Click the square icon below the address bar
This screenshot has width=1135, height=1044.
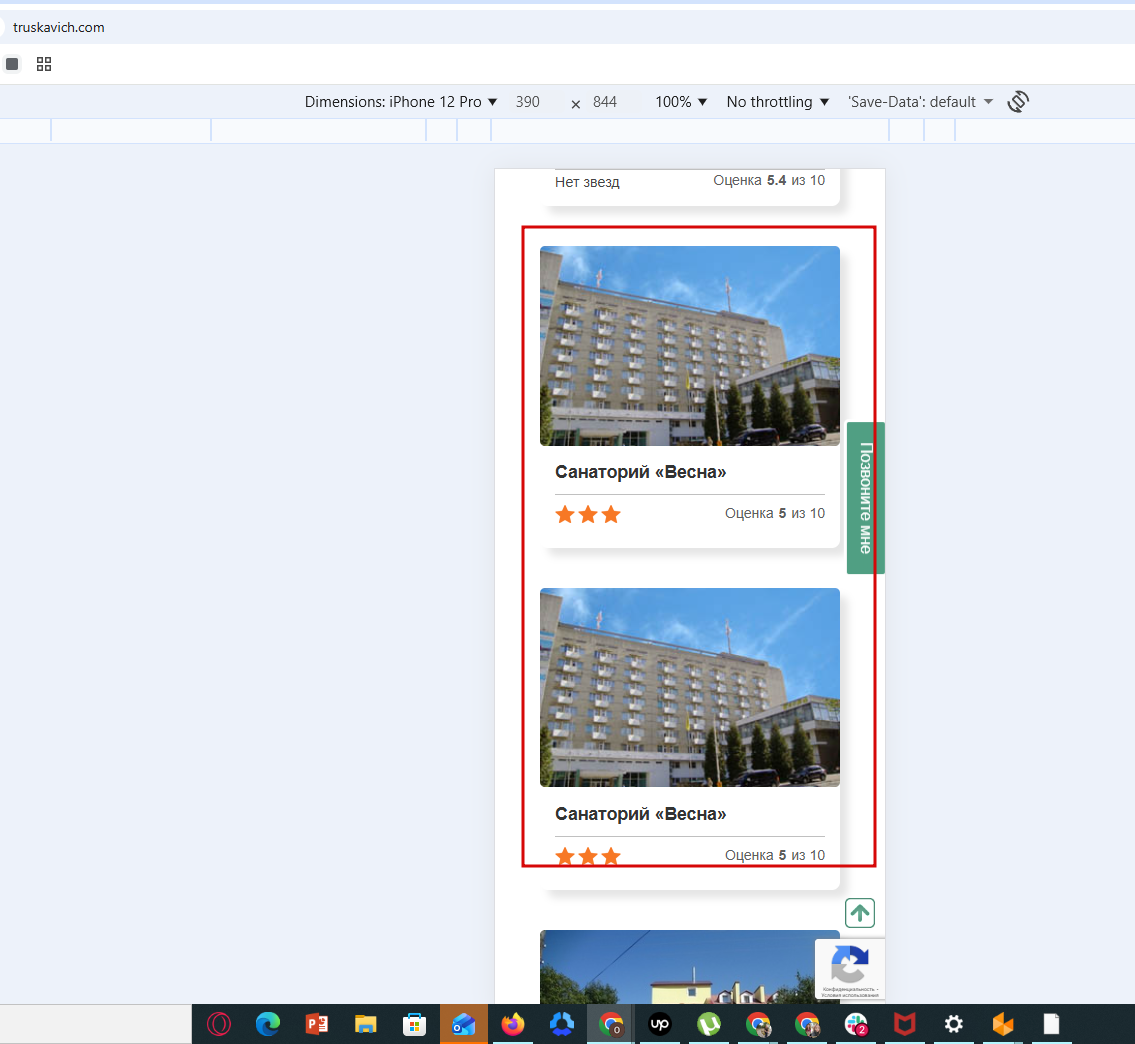pyautogui.click(x=12, y=64)
